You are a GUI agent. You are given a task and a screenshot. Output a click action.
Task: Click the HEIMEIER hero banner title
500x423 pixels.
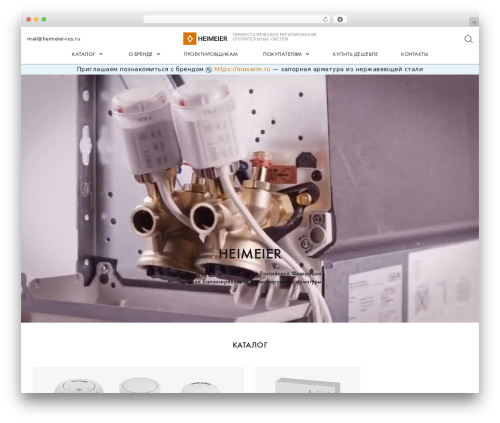point(250,254)
